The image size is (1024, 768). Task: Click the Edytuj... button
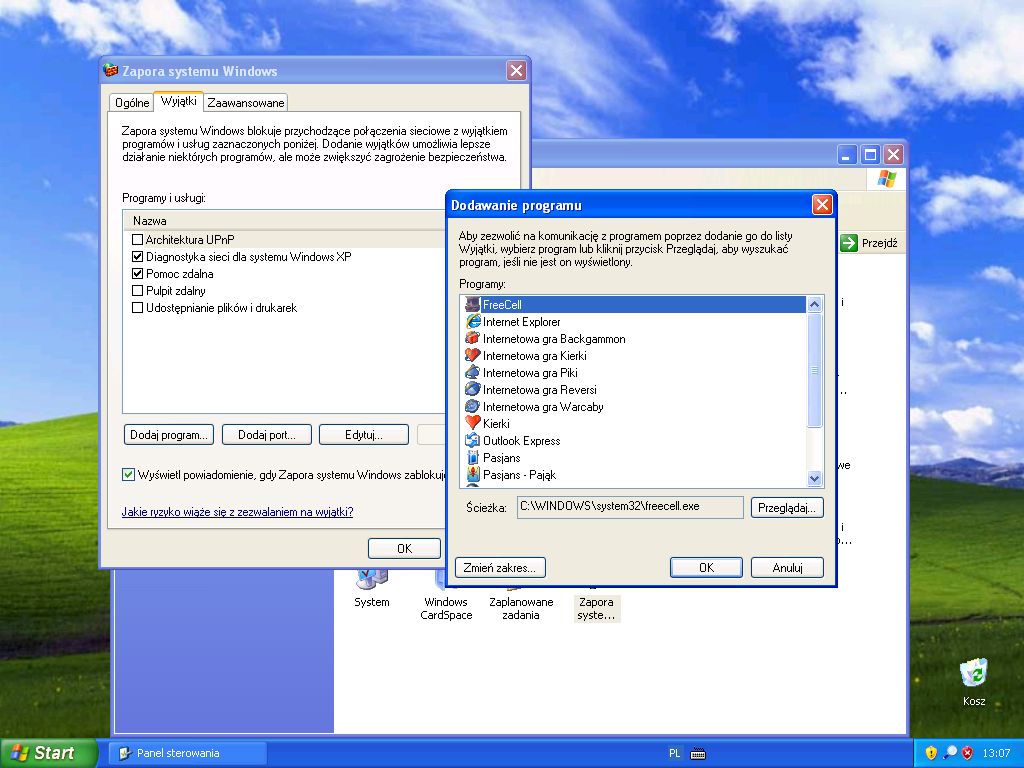point(364,434)
